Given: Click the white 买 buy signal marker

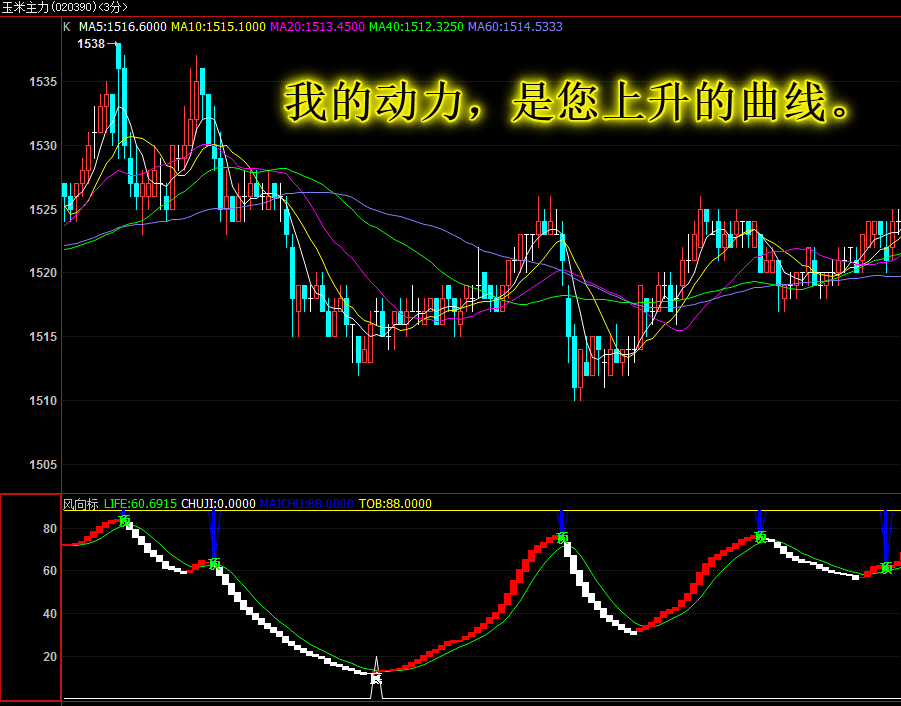Looking at the screenshot, I should tap(376, 678).
